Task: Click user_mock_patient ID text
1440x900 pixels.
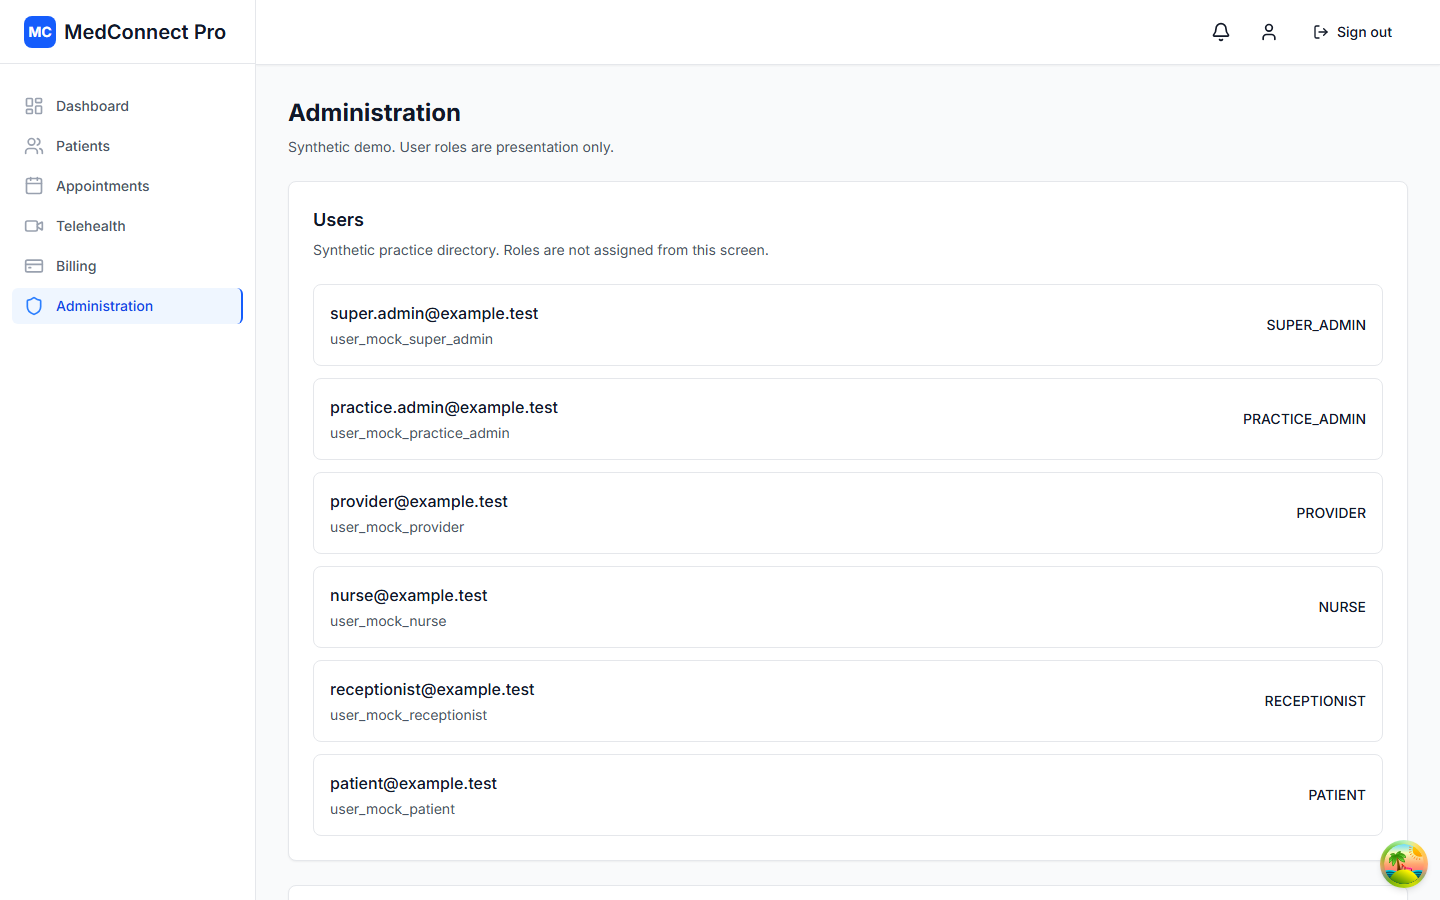Action: tap(392, 809)
